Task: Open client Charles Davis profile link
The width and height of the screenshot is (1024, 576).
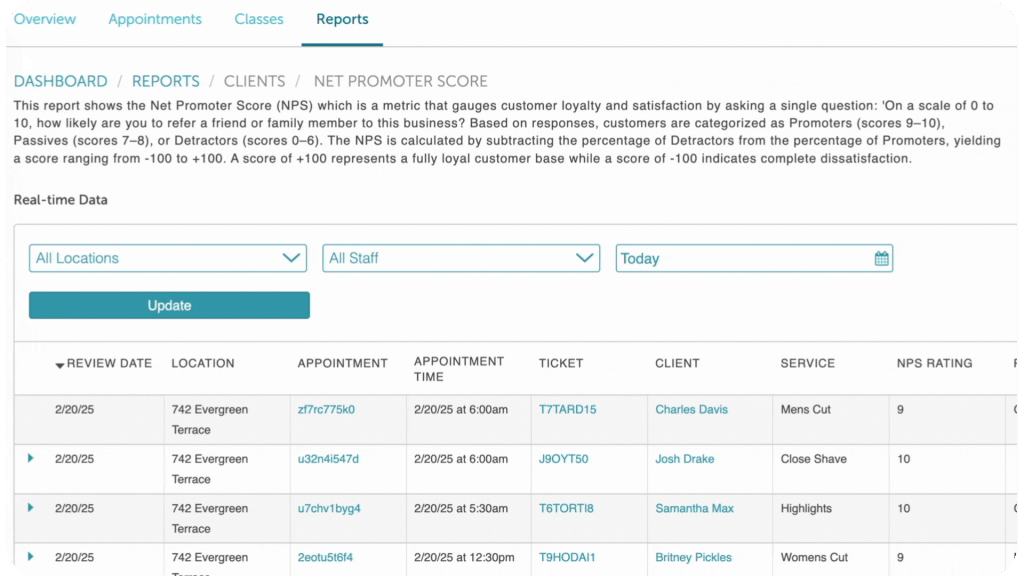Action: [x=691, y=409]
